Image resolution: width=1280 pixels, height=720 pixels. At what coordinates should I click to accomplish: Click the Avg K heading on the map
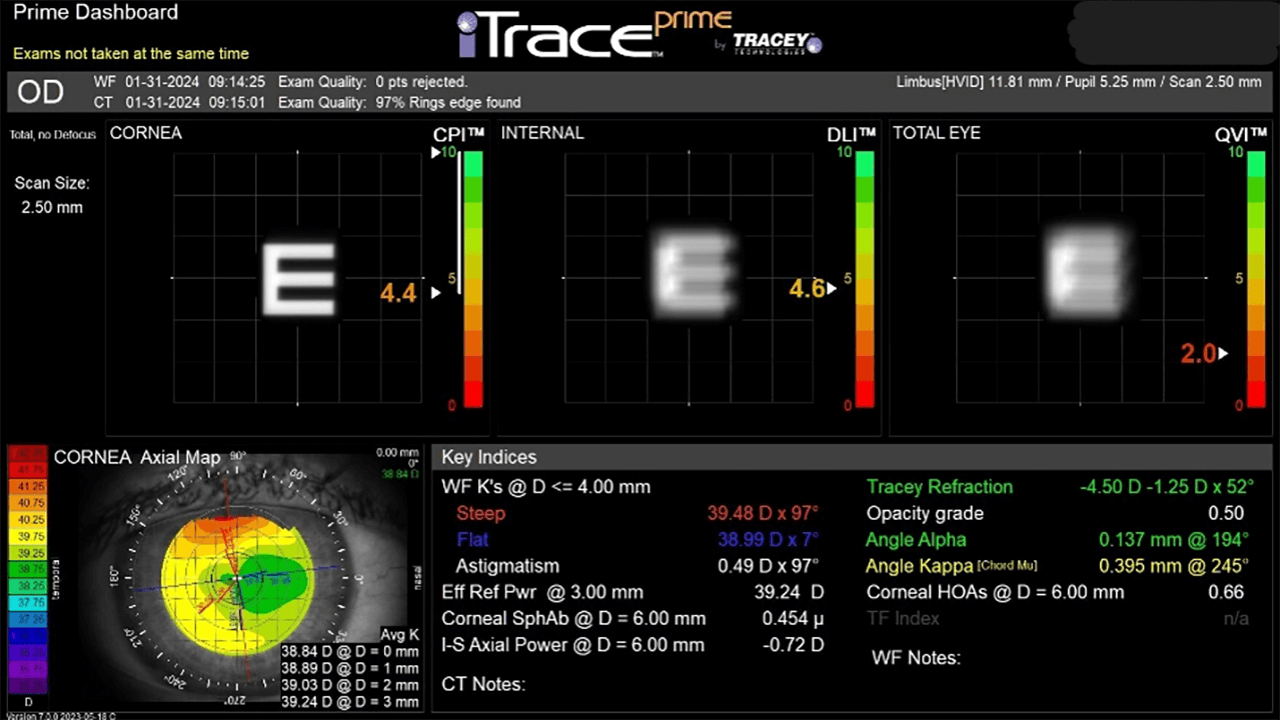398,635
